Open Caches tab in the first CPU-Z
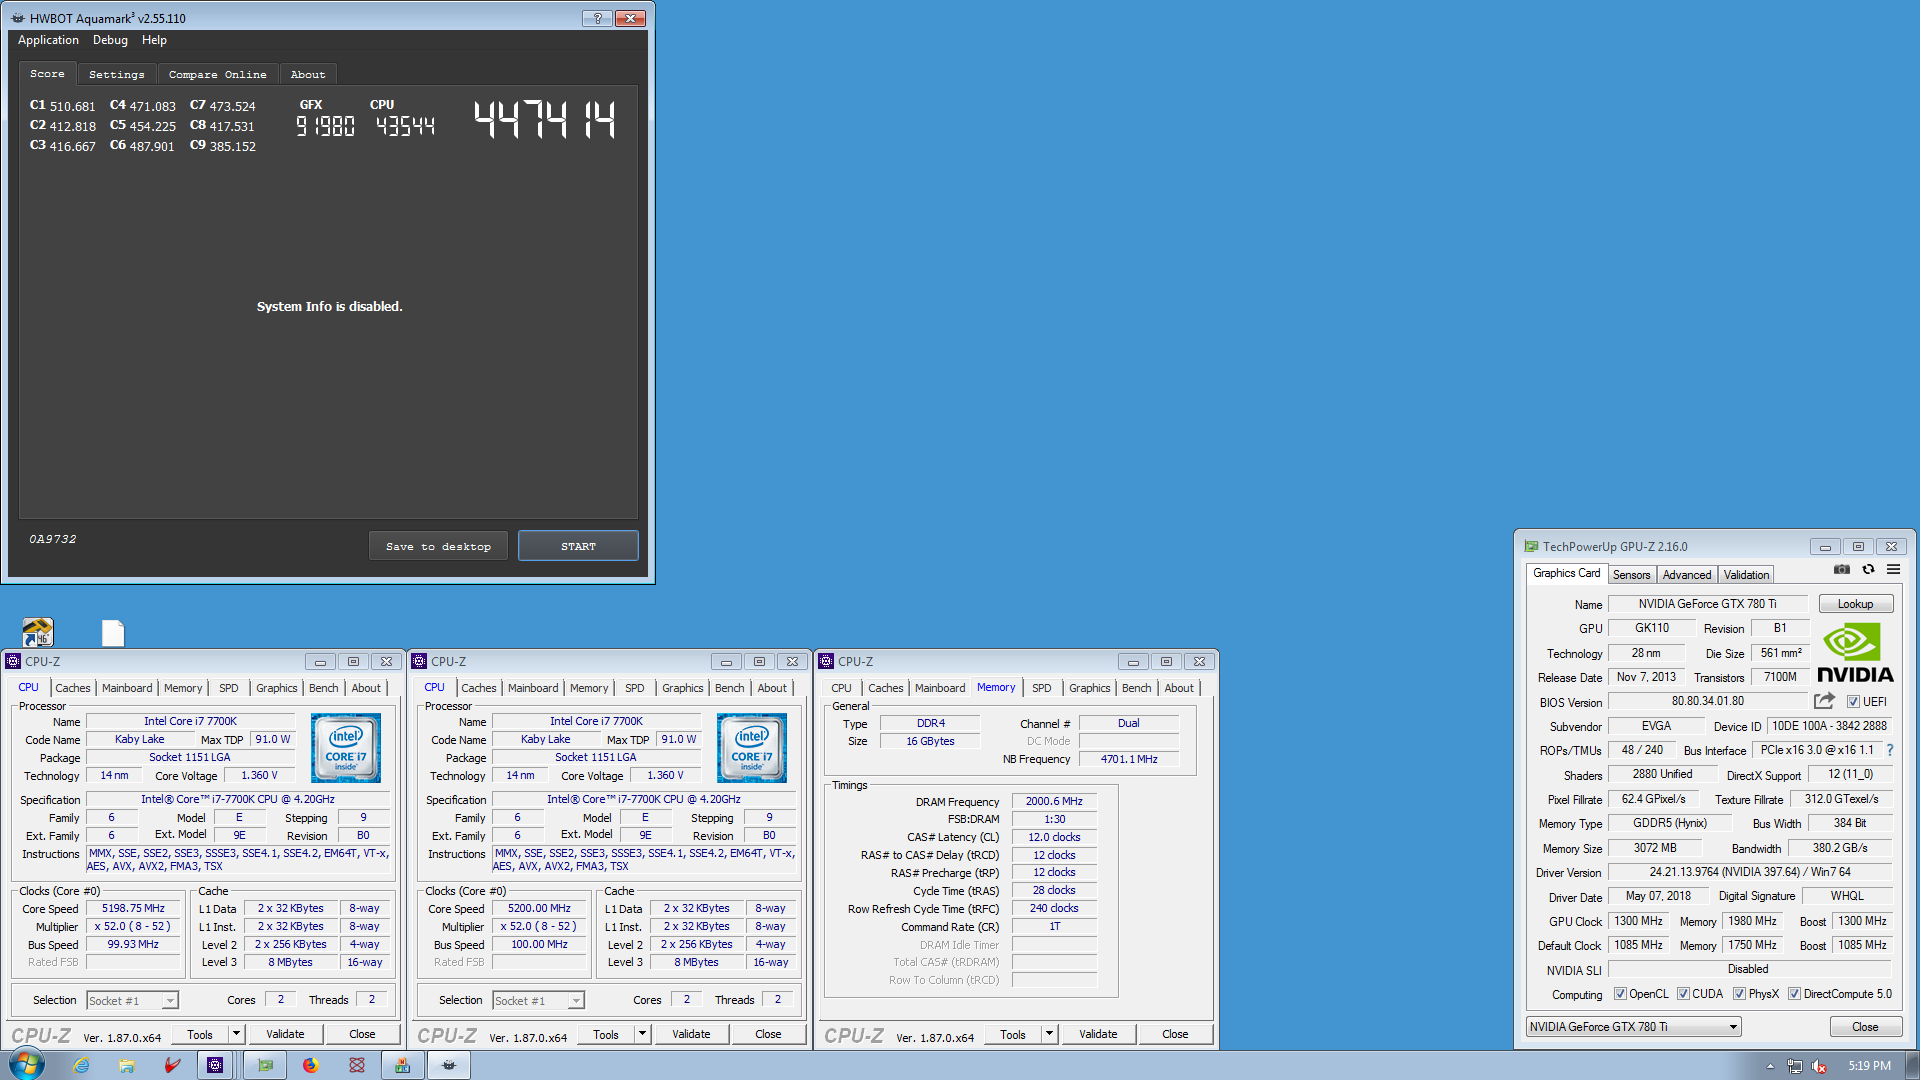Viewport: 1920px width, 1080px height. click(x=72, y=688)
